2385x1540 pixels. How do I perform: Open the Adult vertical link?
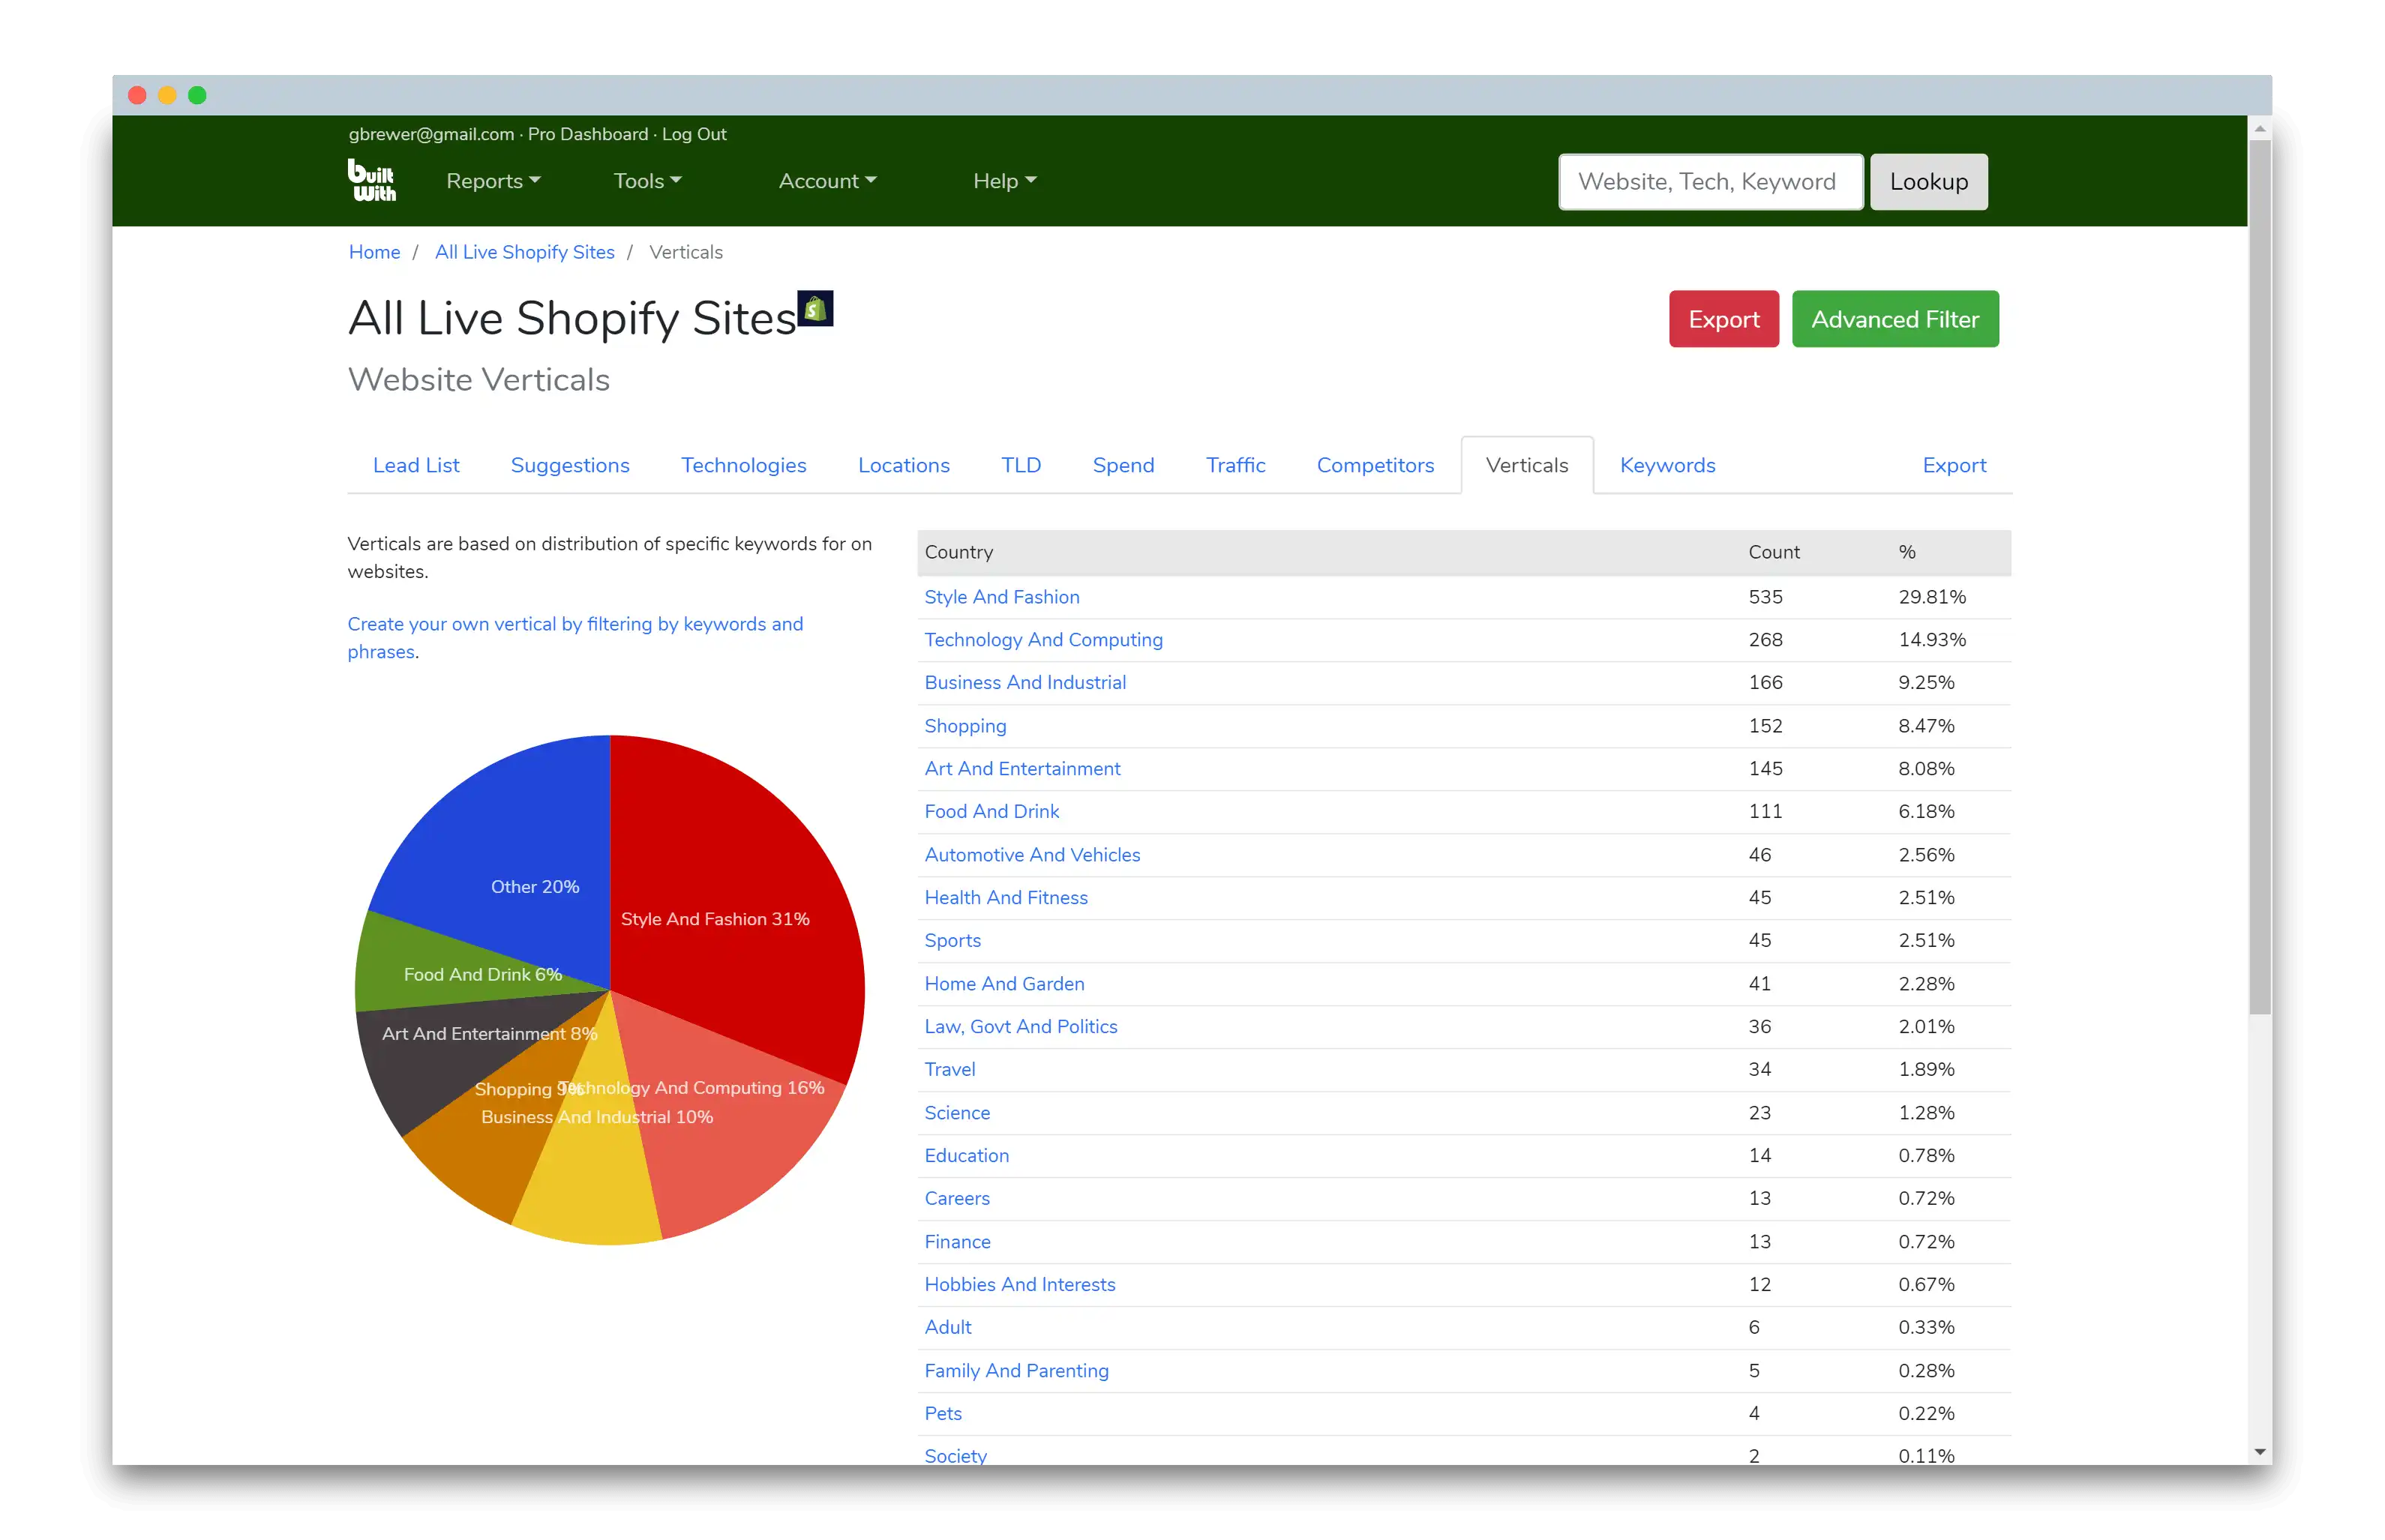click(x=947, y=1328)
